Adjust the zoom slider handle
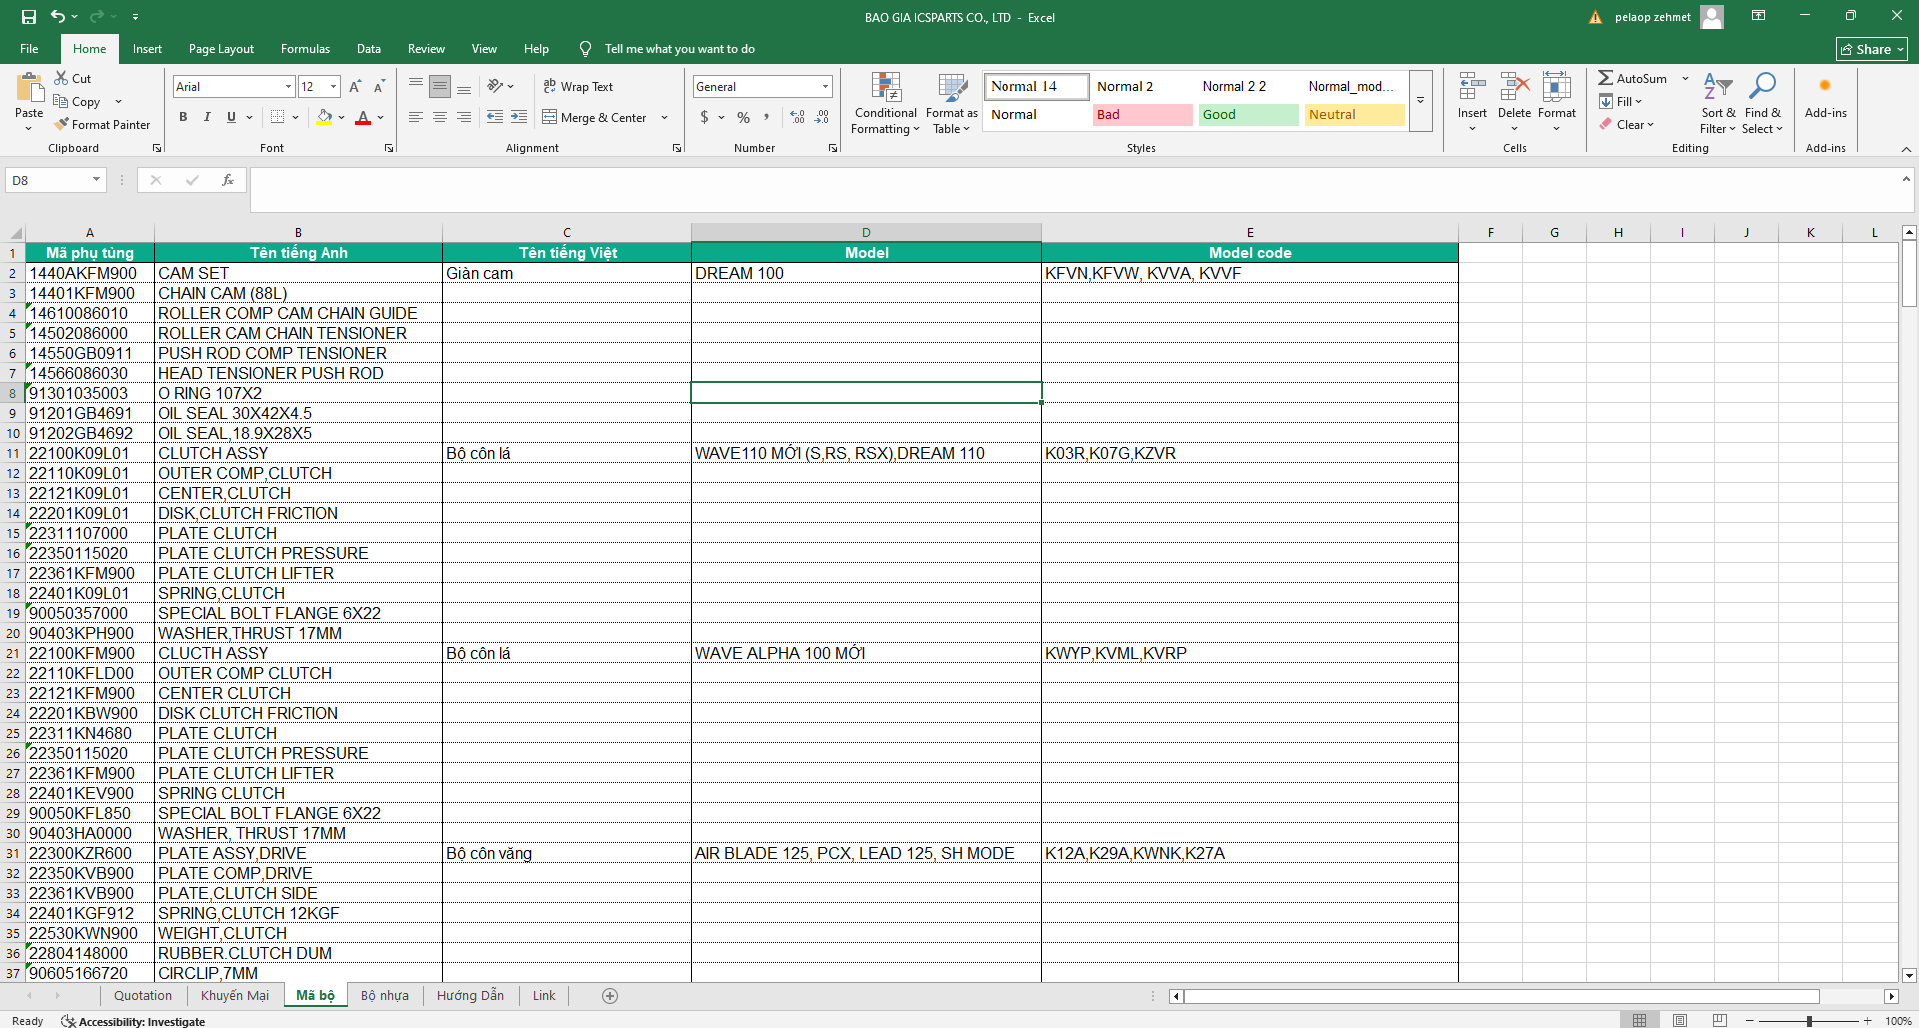The height and width of the screenshot is (1028, 1919). [x=1809, y=1021]
